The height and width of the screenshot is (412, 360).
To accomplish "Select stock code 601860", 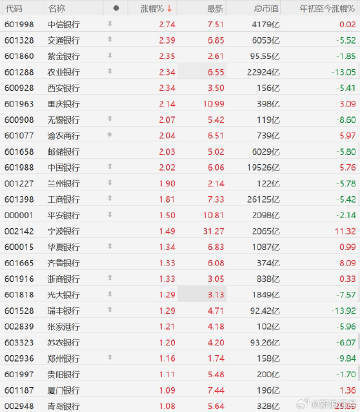I will 19,56.
